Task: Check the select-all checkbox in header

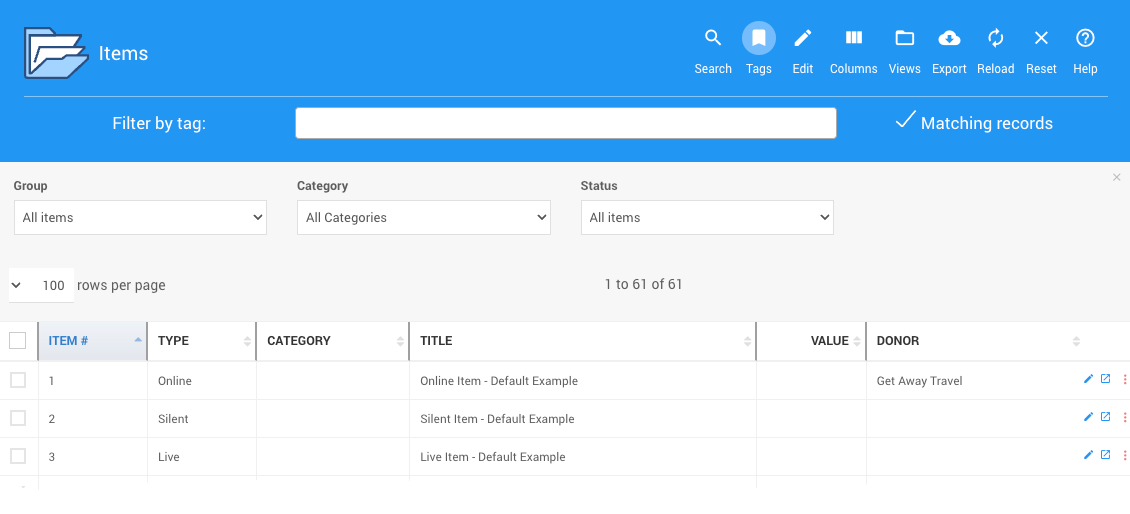Action: pos(18,341)
